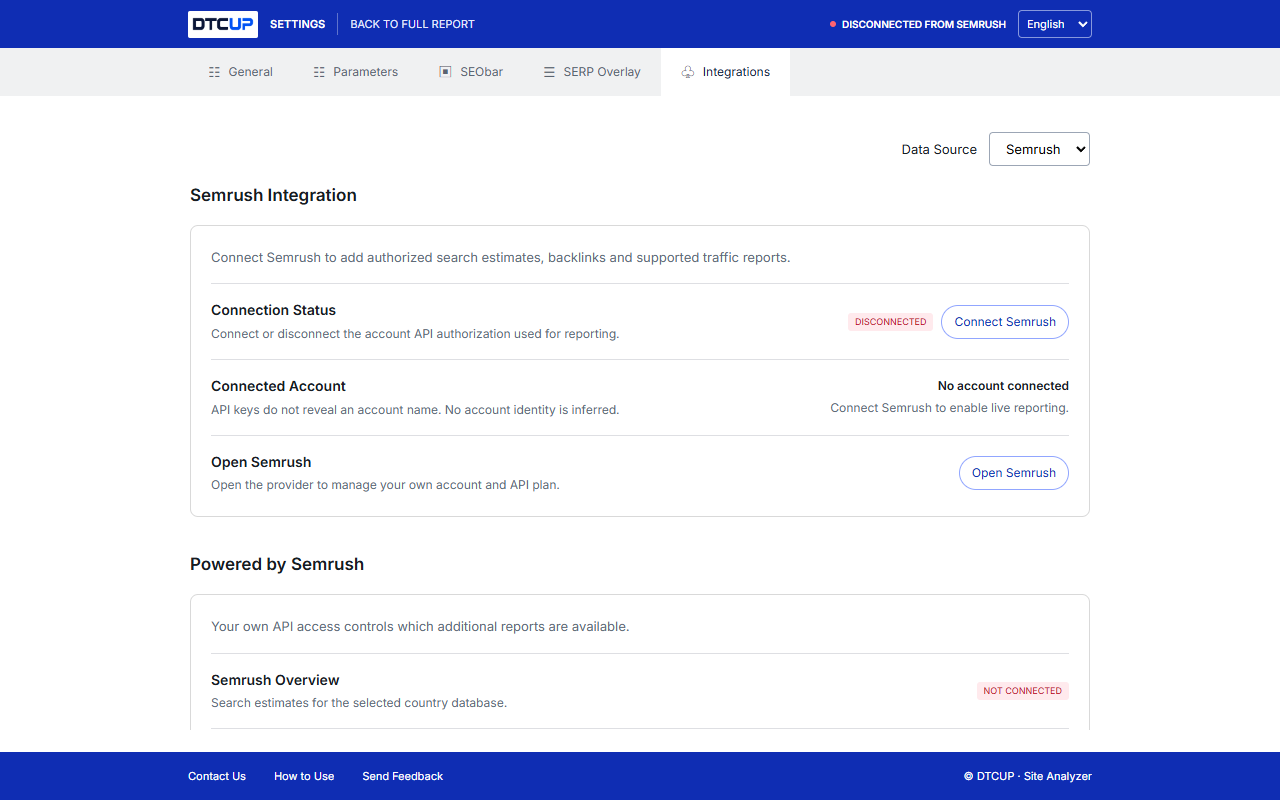Viewport: 1280px width, 800px height.
Task: Click 'Connect Semrush to enable live reporting.' text
Action: click(x=950, y=408)
